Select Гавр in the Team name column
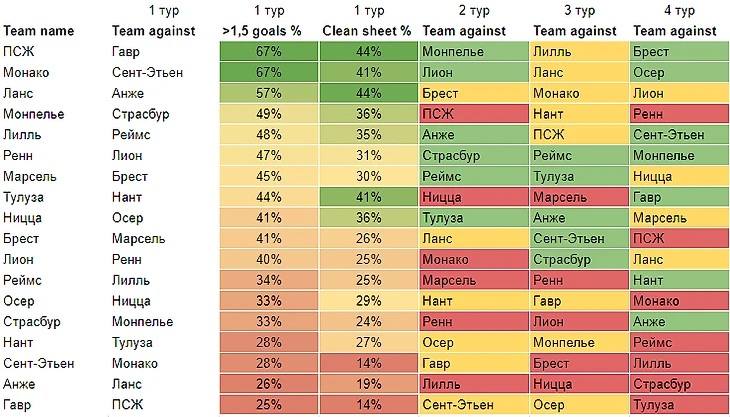The image size is (730, 417). pos(19,405)
